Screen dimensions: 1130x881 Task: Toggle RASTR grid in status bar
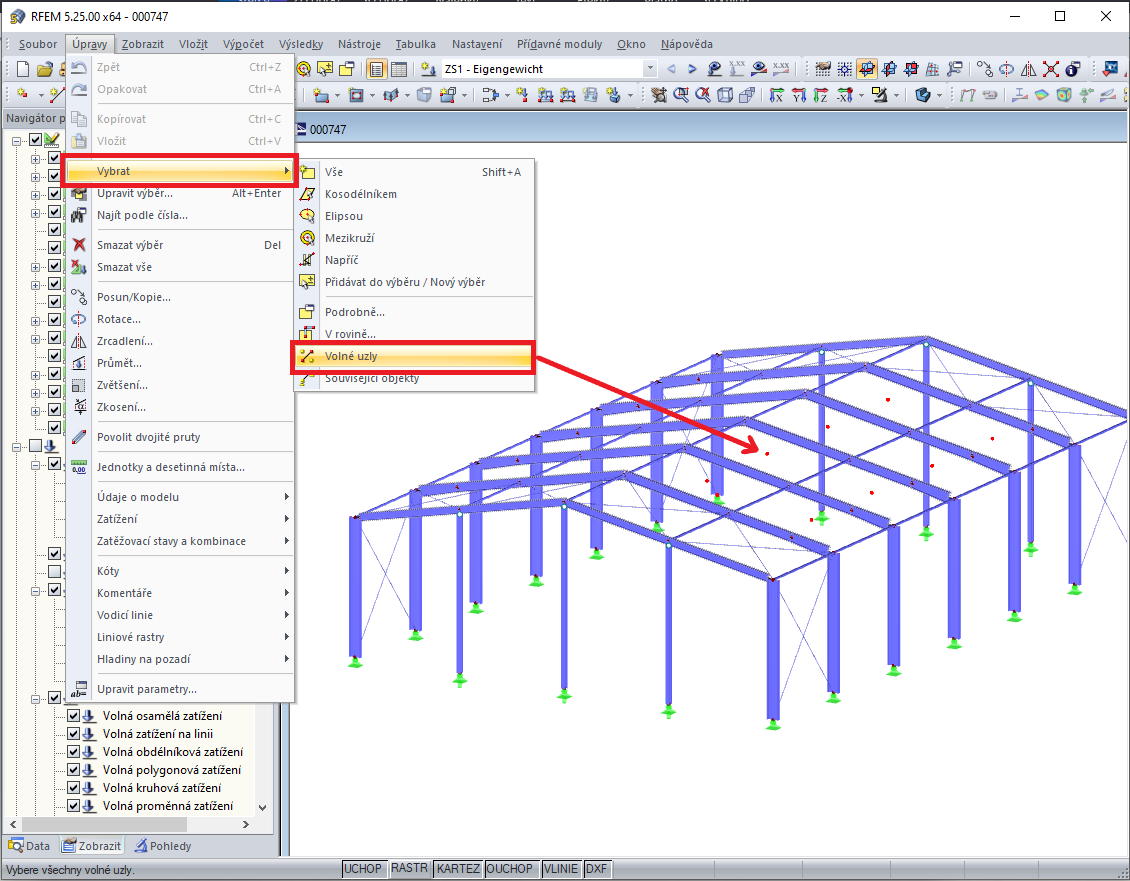click(409, 869)
